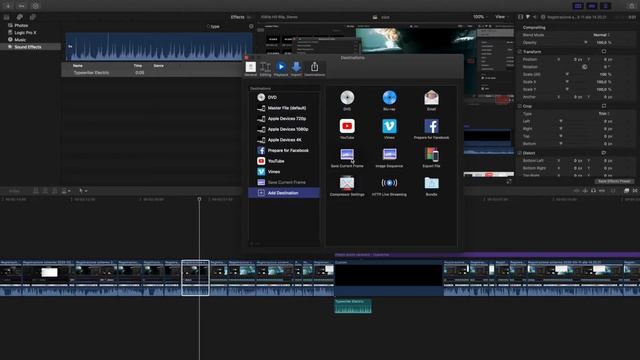Image resolution: width=640 pixels, height=360 pixels.
Task: Toggle the Transform checkbox in inspector
Action: point(520,52)
